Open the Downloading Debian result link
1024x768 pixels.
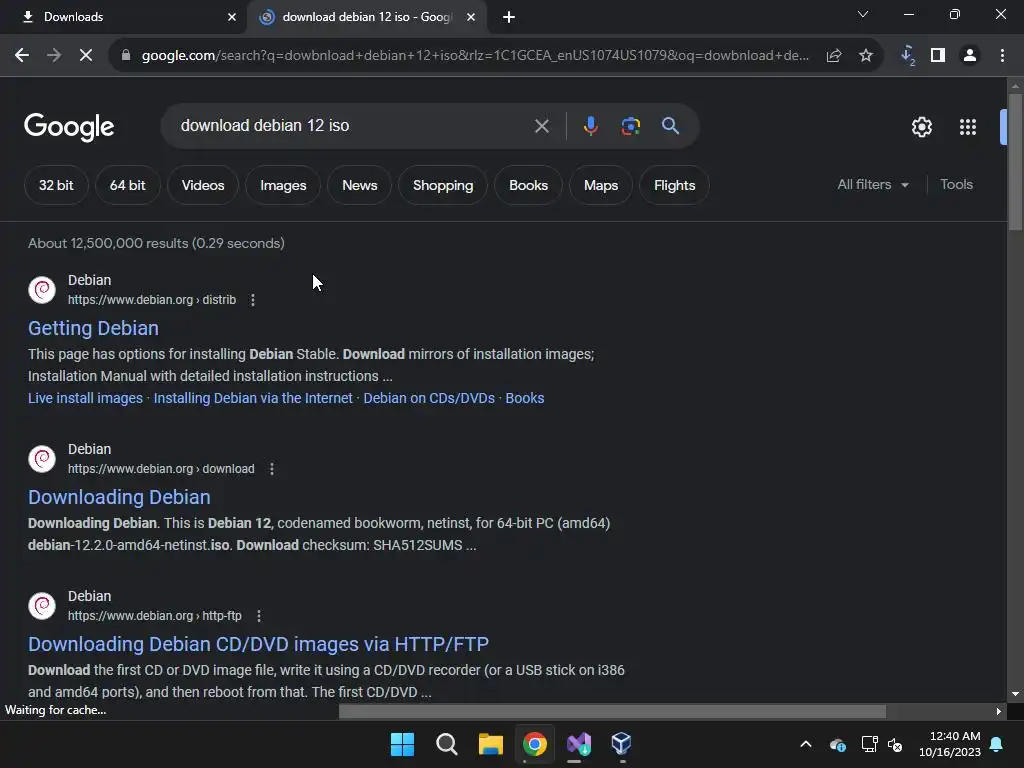pos(120,498)
